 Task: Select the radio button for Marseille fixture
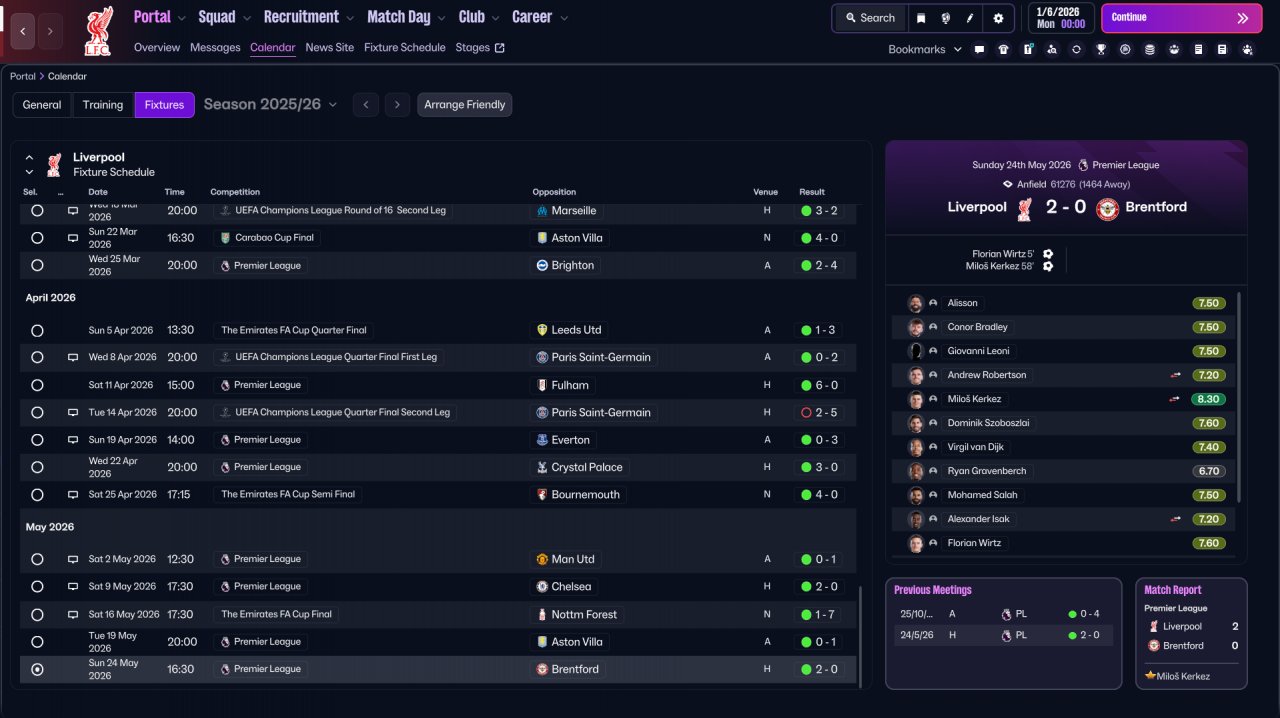(x=37, y=211)
